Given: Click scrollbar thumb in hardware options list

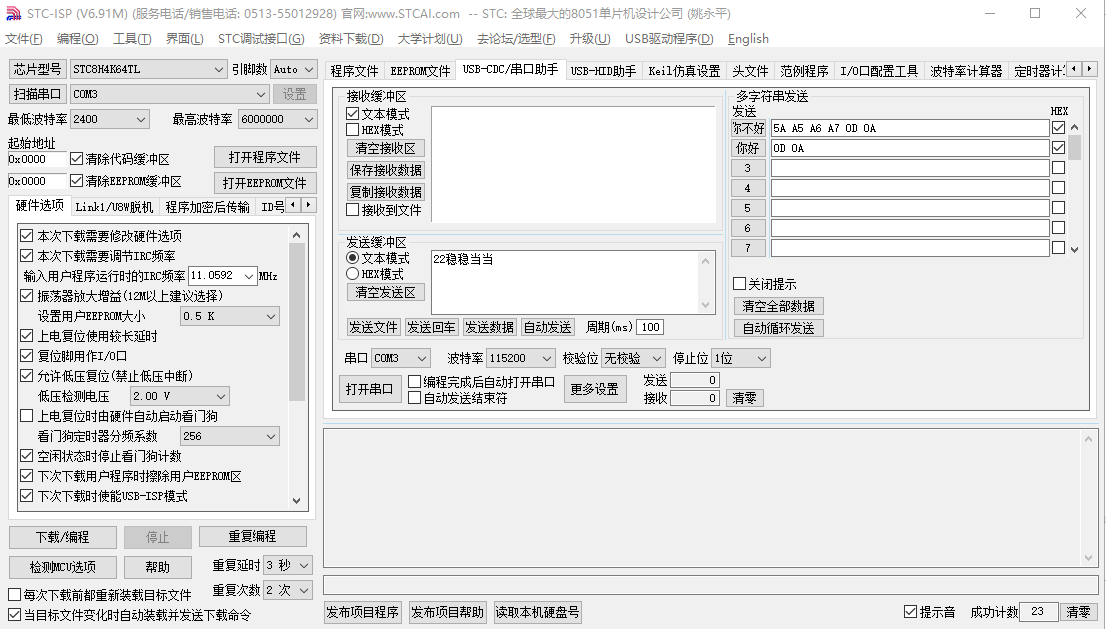Looking at the screenshot, I should [x=297, y=322].
